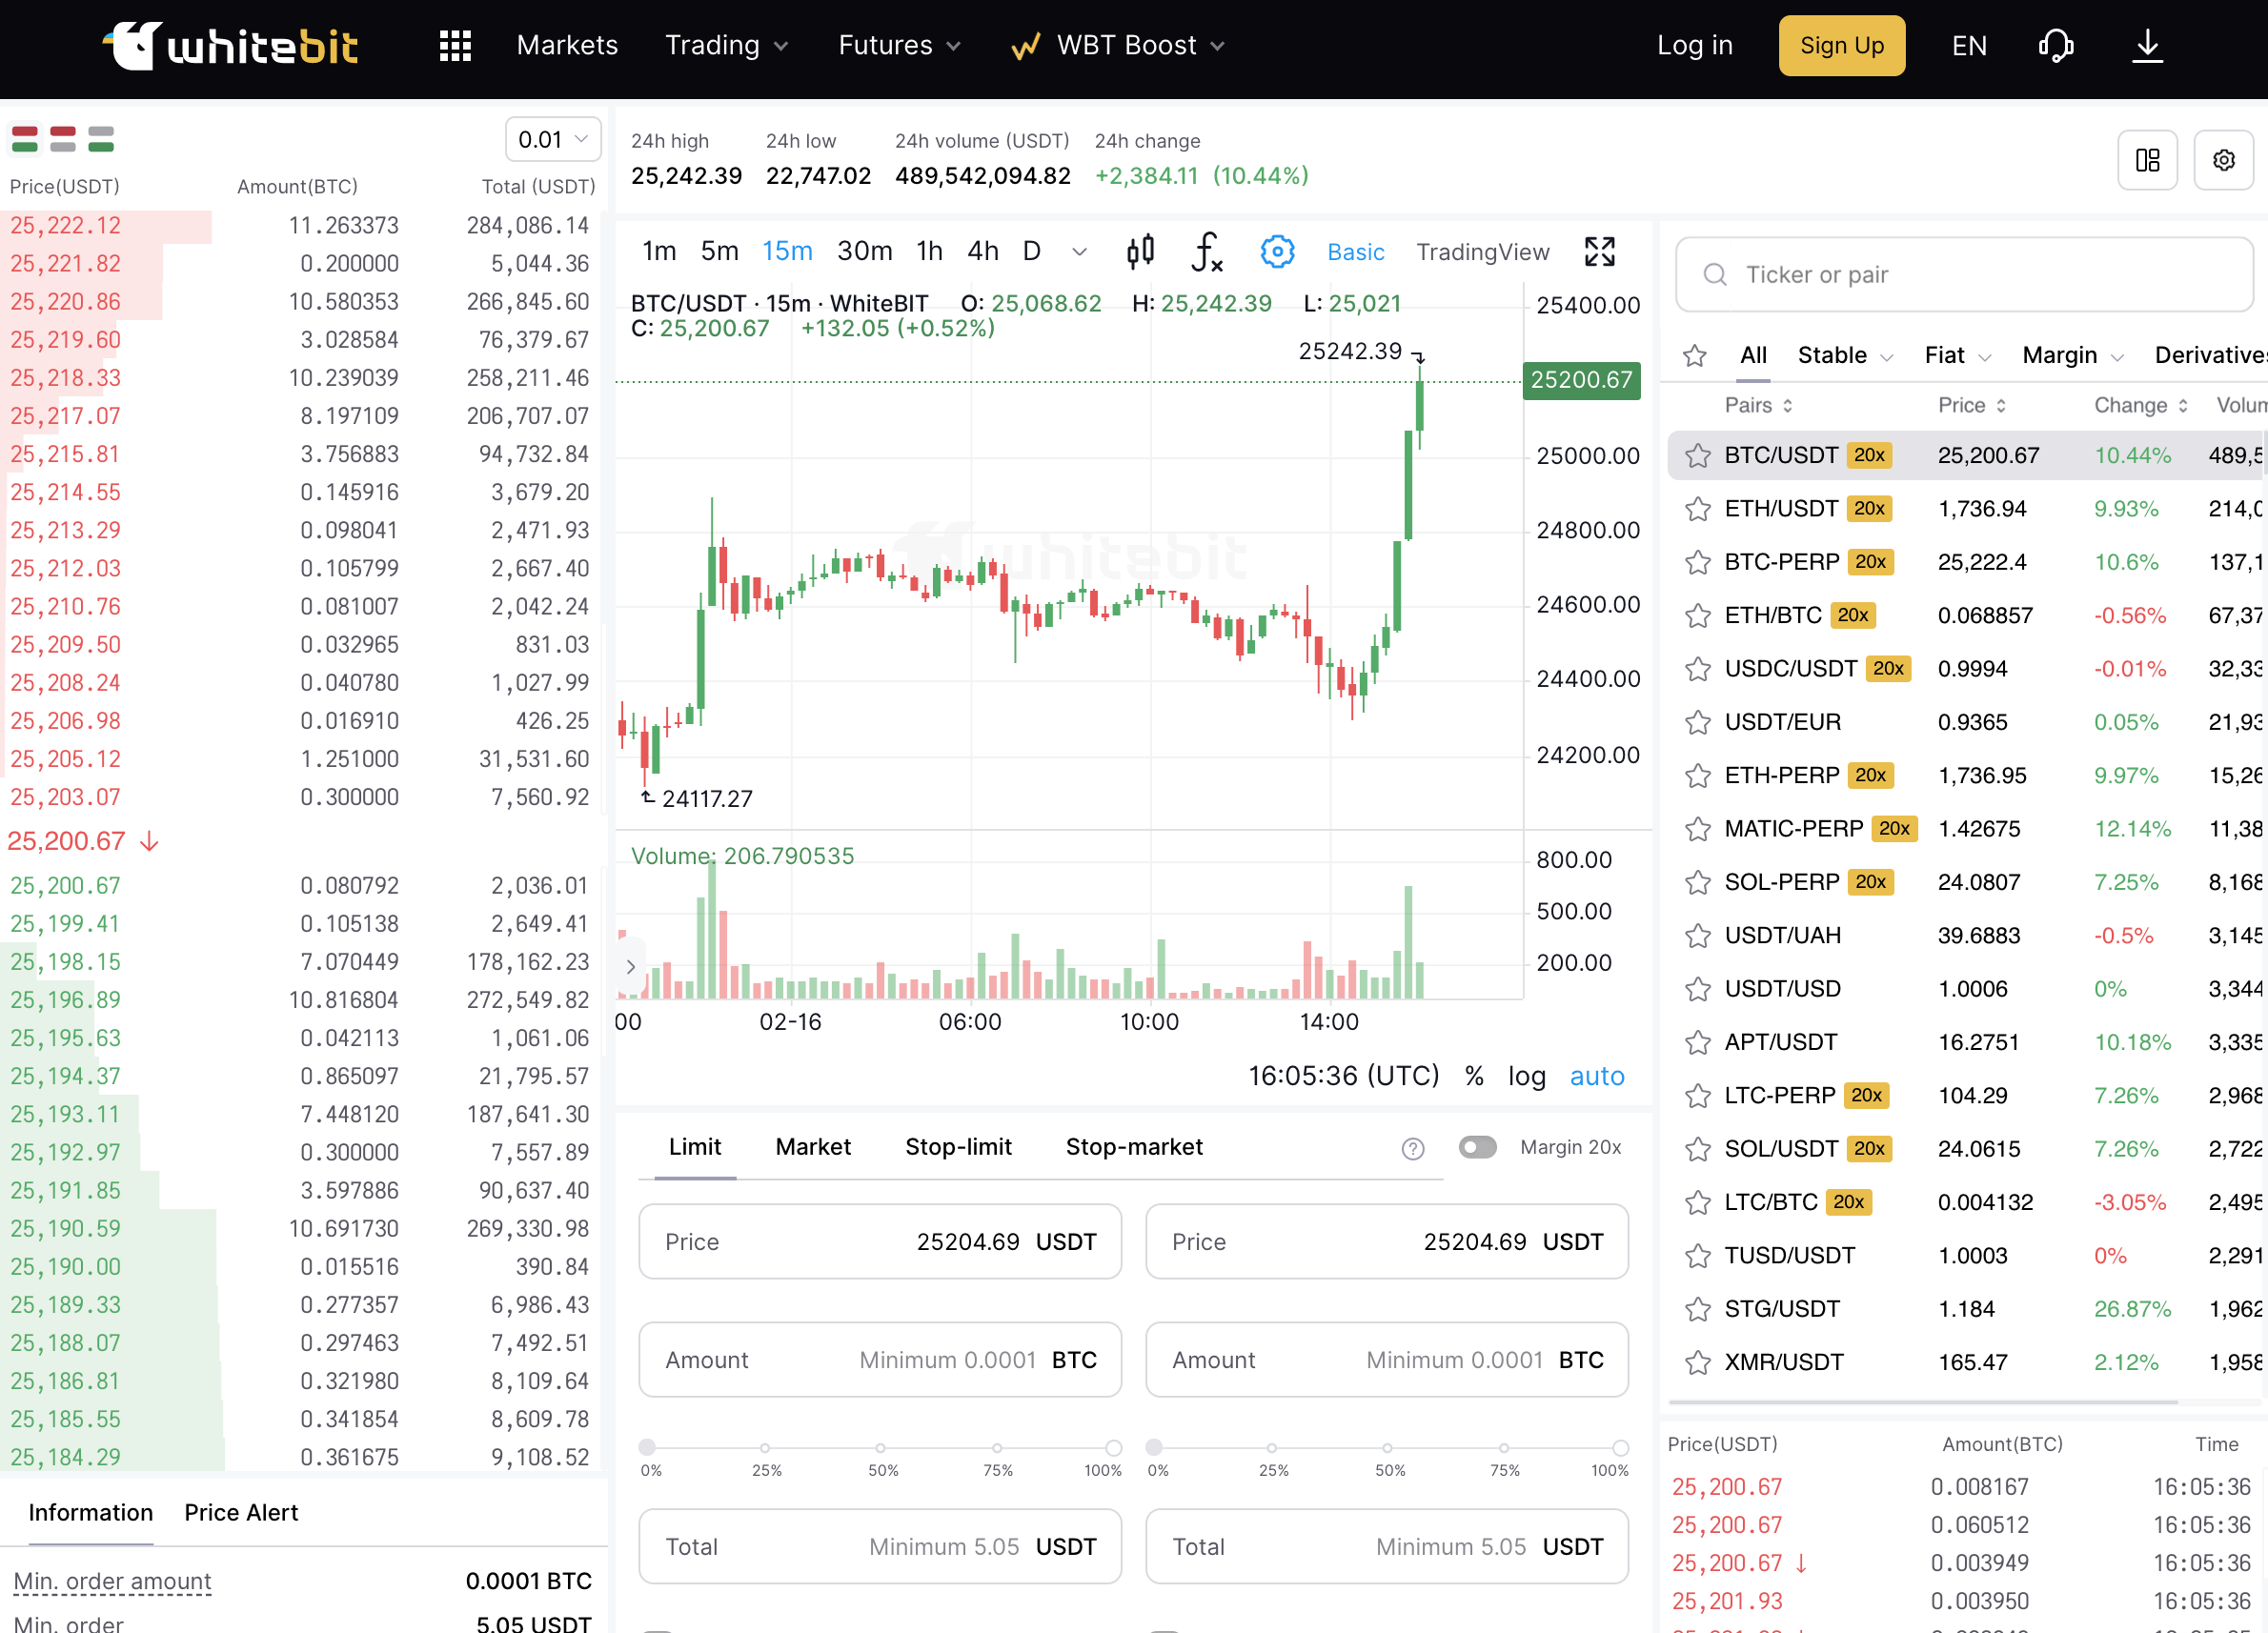Switch order book to asks-only view
2268x1633 pixels.
coord(62,139)
